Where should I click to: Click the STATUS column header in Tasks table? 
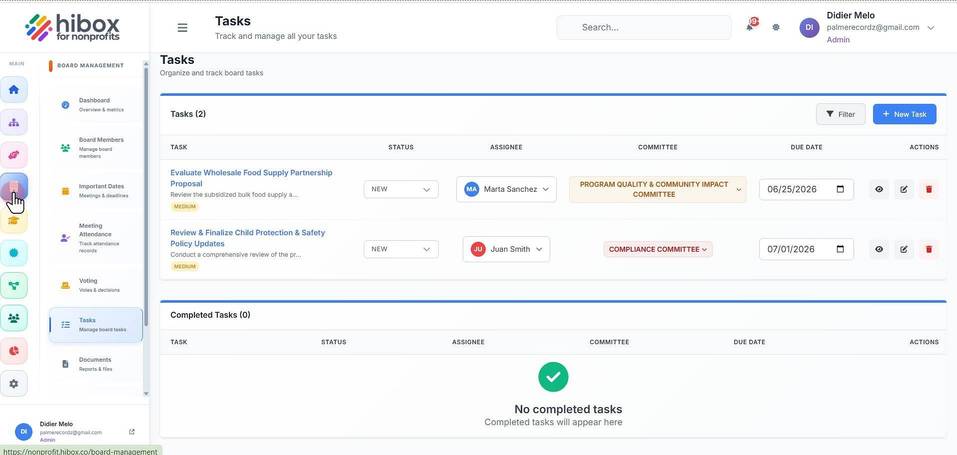click(401, 147)
